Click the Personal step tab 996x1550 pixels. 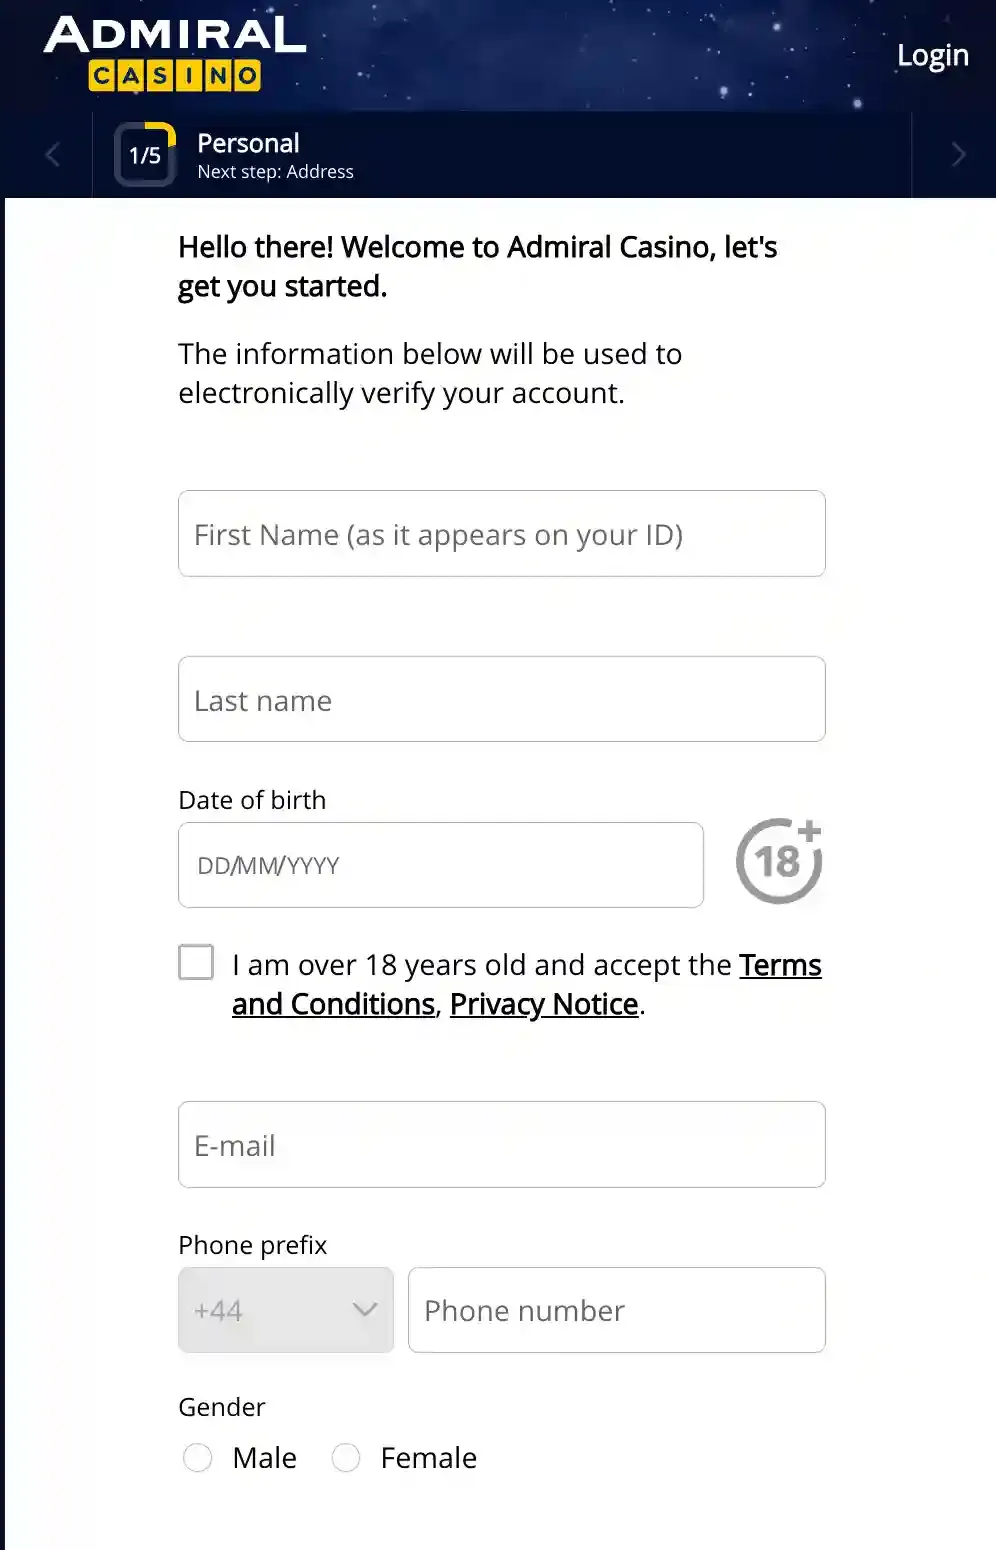click(248, 143)
